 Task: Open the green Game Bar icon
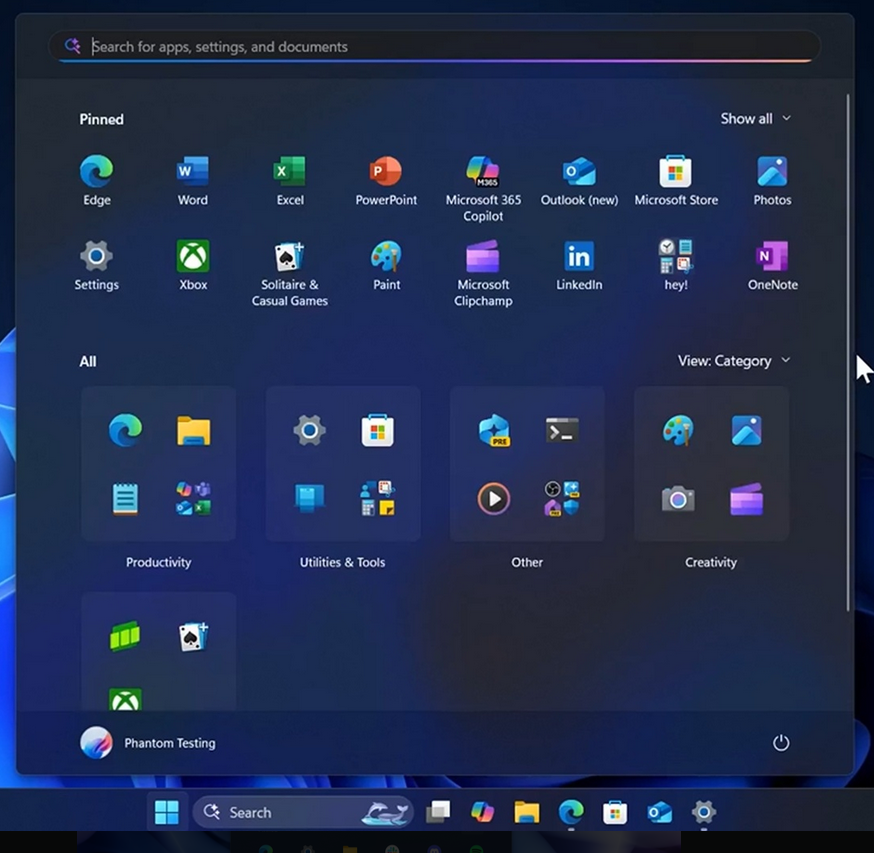point(125,637)
